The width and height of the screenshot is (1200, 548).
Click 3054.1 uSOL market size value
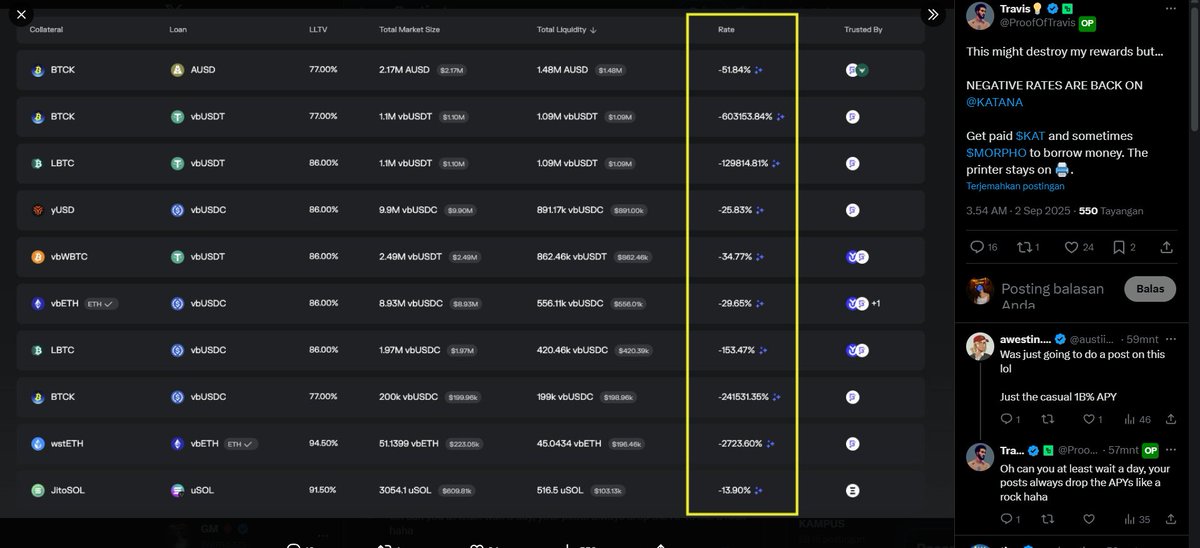[x=406, y=490]
